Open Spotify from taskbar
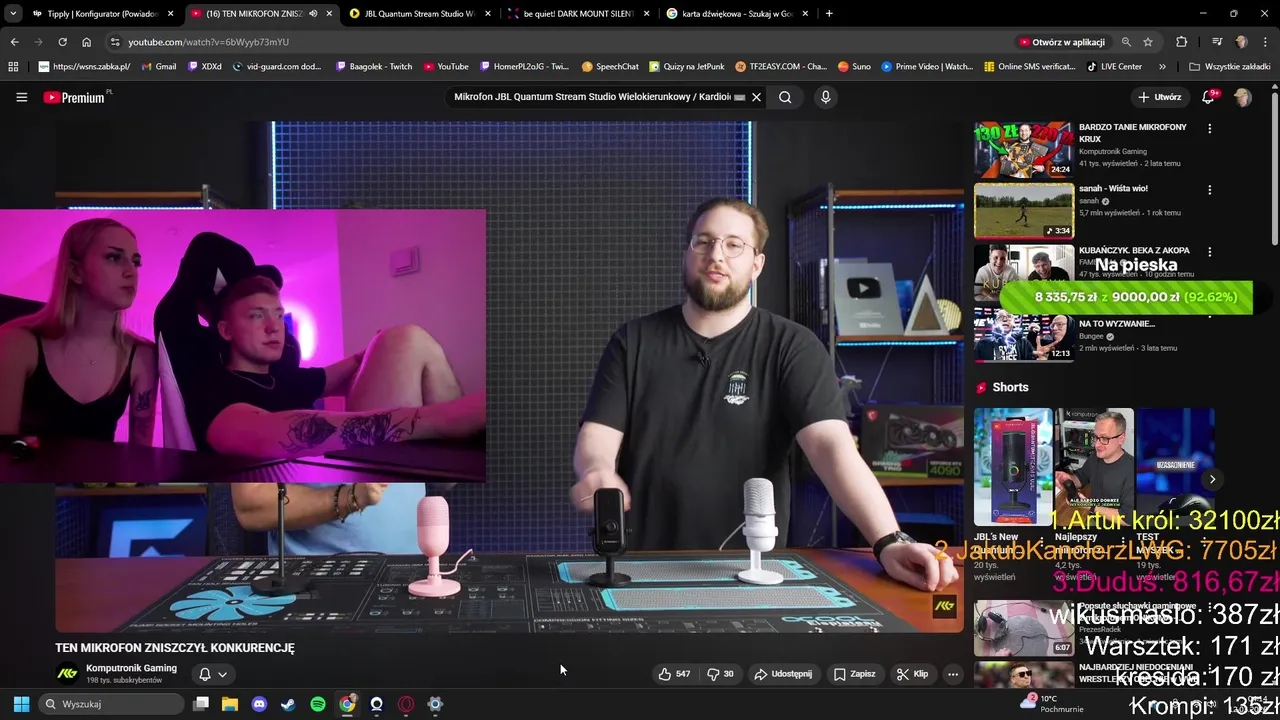1280x720 pixels. click(x=318, y=704)
